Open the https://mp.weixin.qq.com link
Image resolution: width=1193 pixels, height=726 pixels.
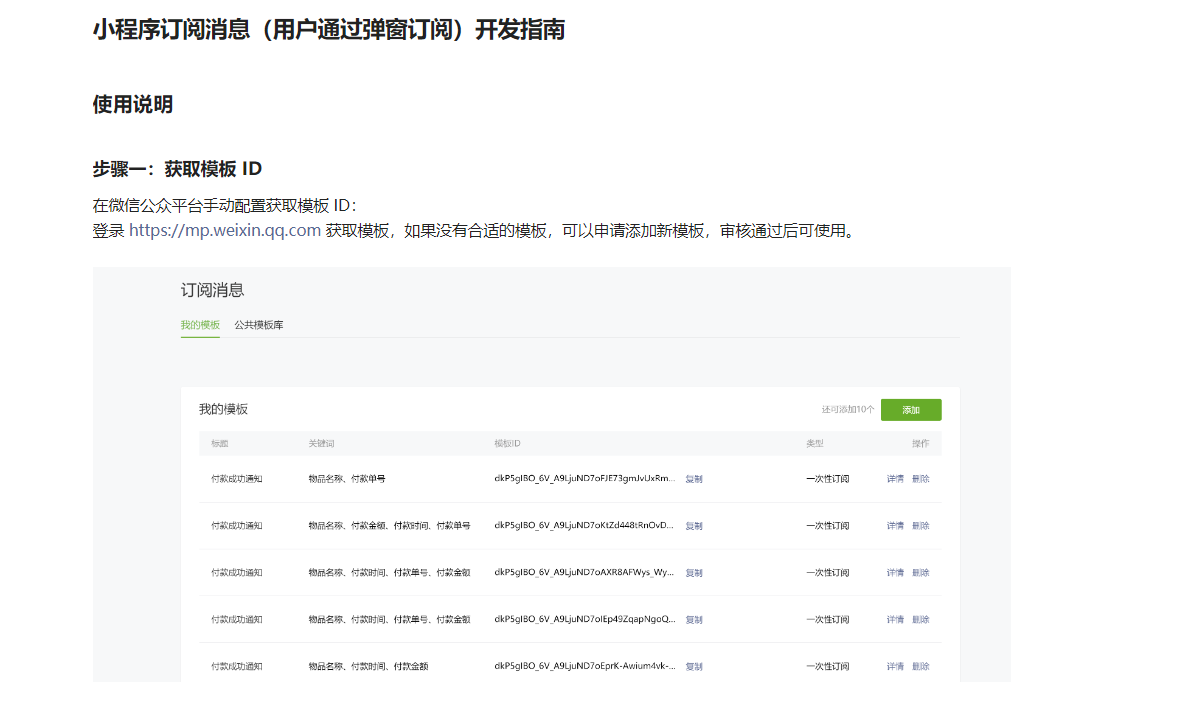click(x=224, y=231)
